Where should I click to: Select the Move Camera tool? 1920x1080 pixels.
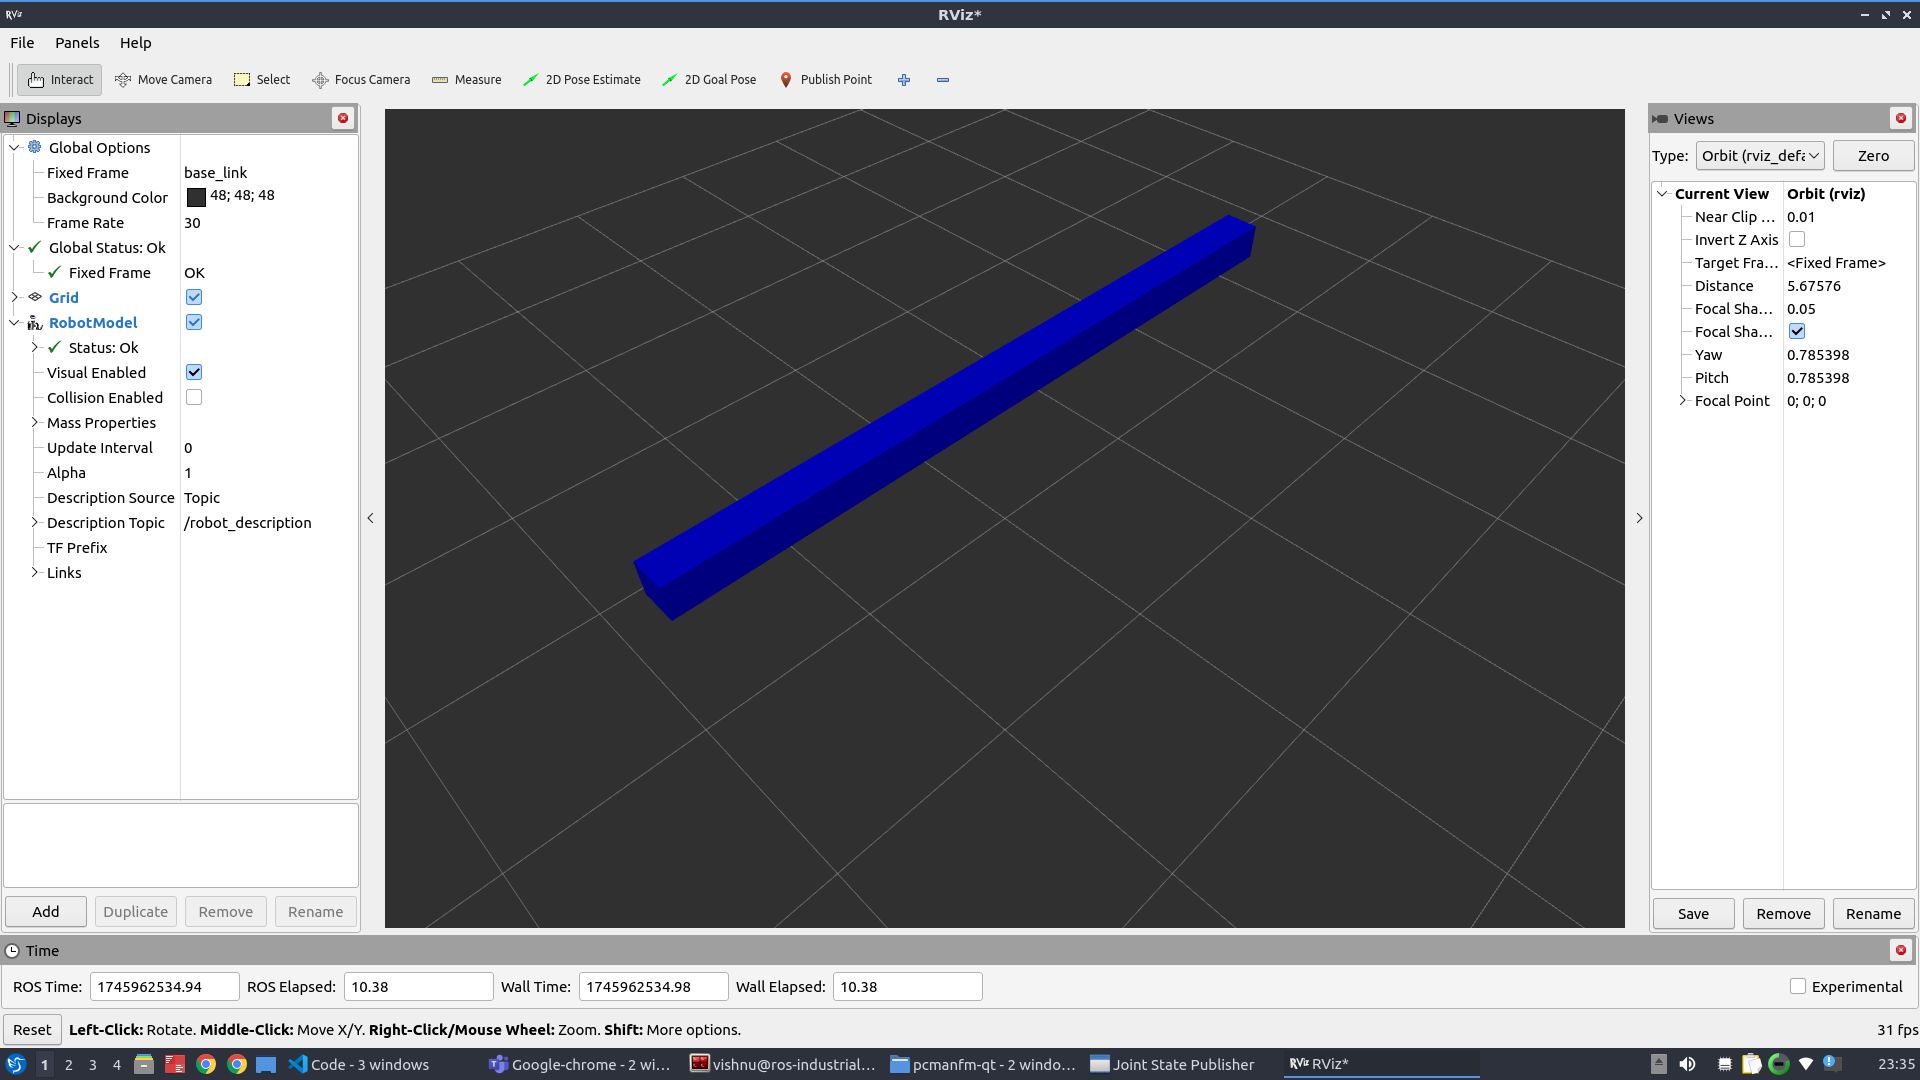tap(163, 80)
